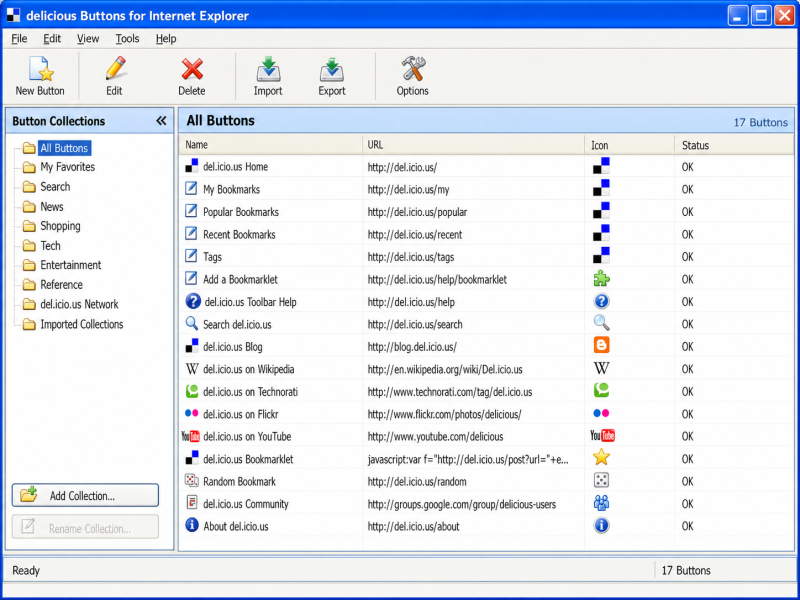Click the edit icon beside Recent Bookmarks

tap(191, 234)
